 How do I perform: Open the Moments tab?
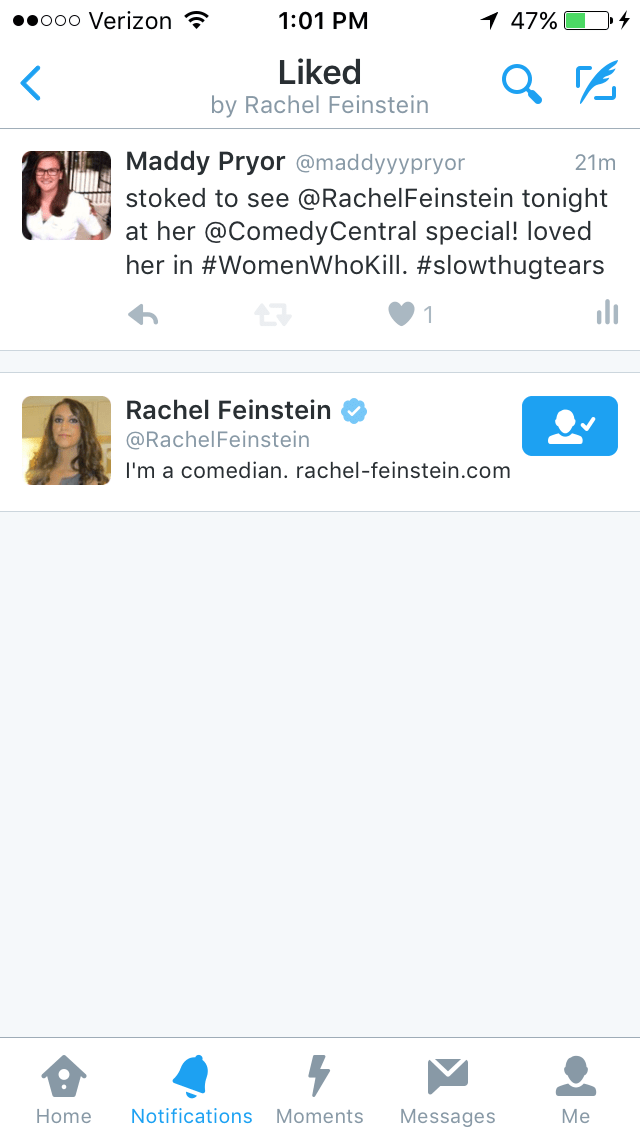(319, 1089)
